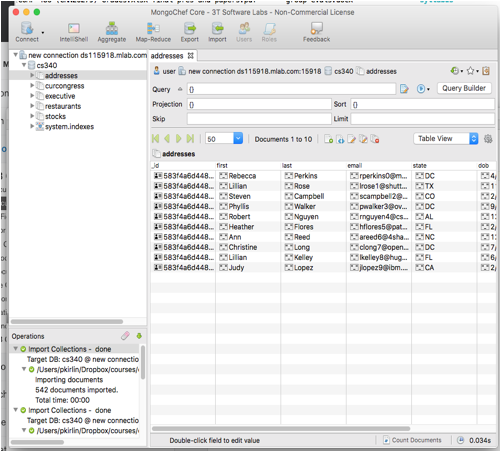
Task: Click into the Limit input field
Action: pos(422,119)
